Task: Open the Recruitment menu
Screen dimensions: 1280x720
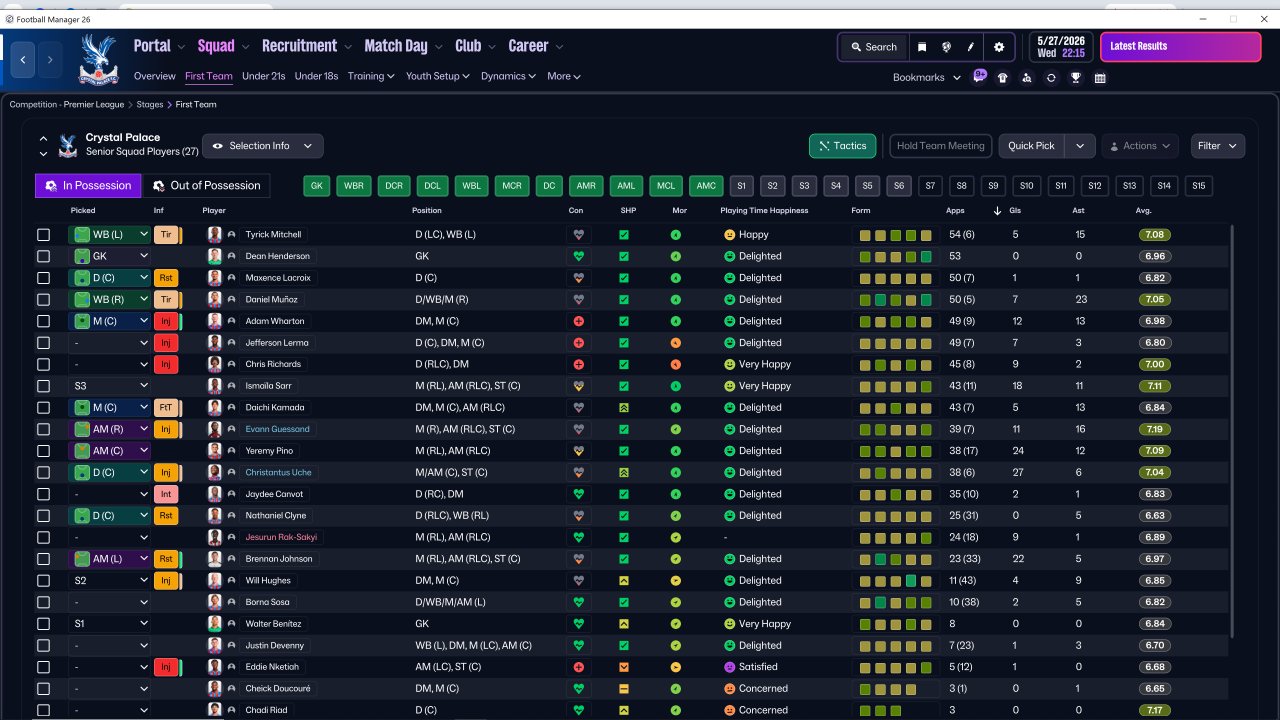Action: pos(307,46)
